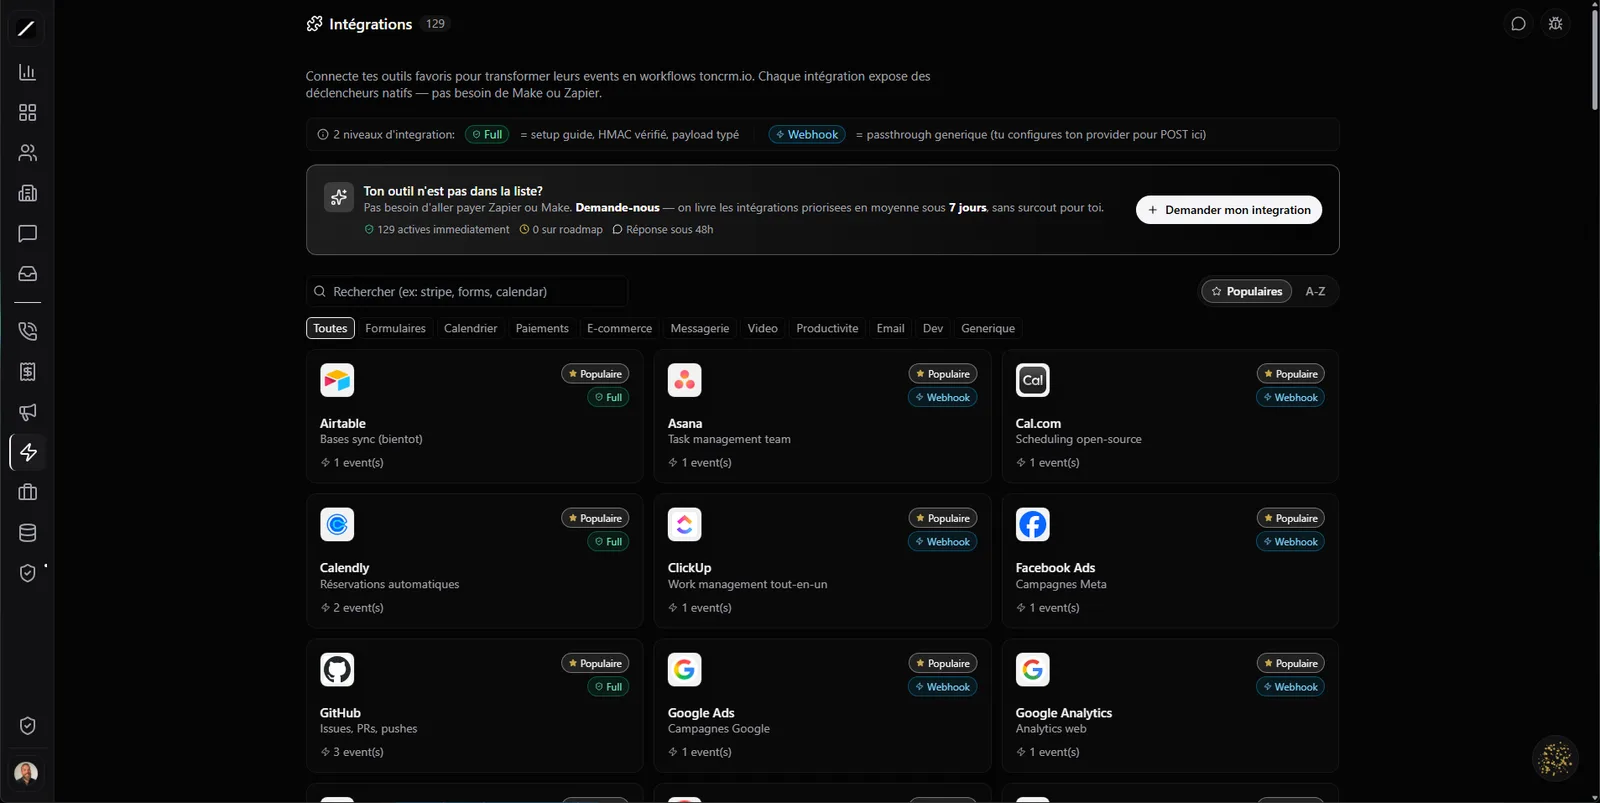Open the bar chart analytics sidebar icon
This screenshot has width=1600, height=803.
point(27,72)
